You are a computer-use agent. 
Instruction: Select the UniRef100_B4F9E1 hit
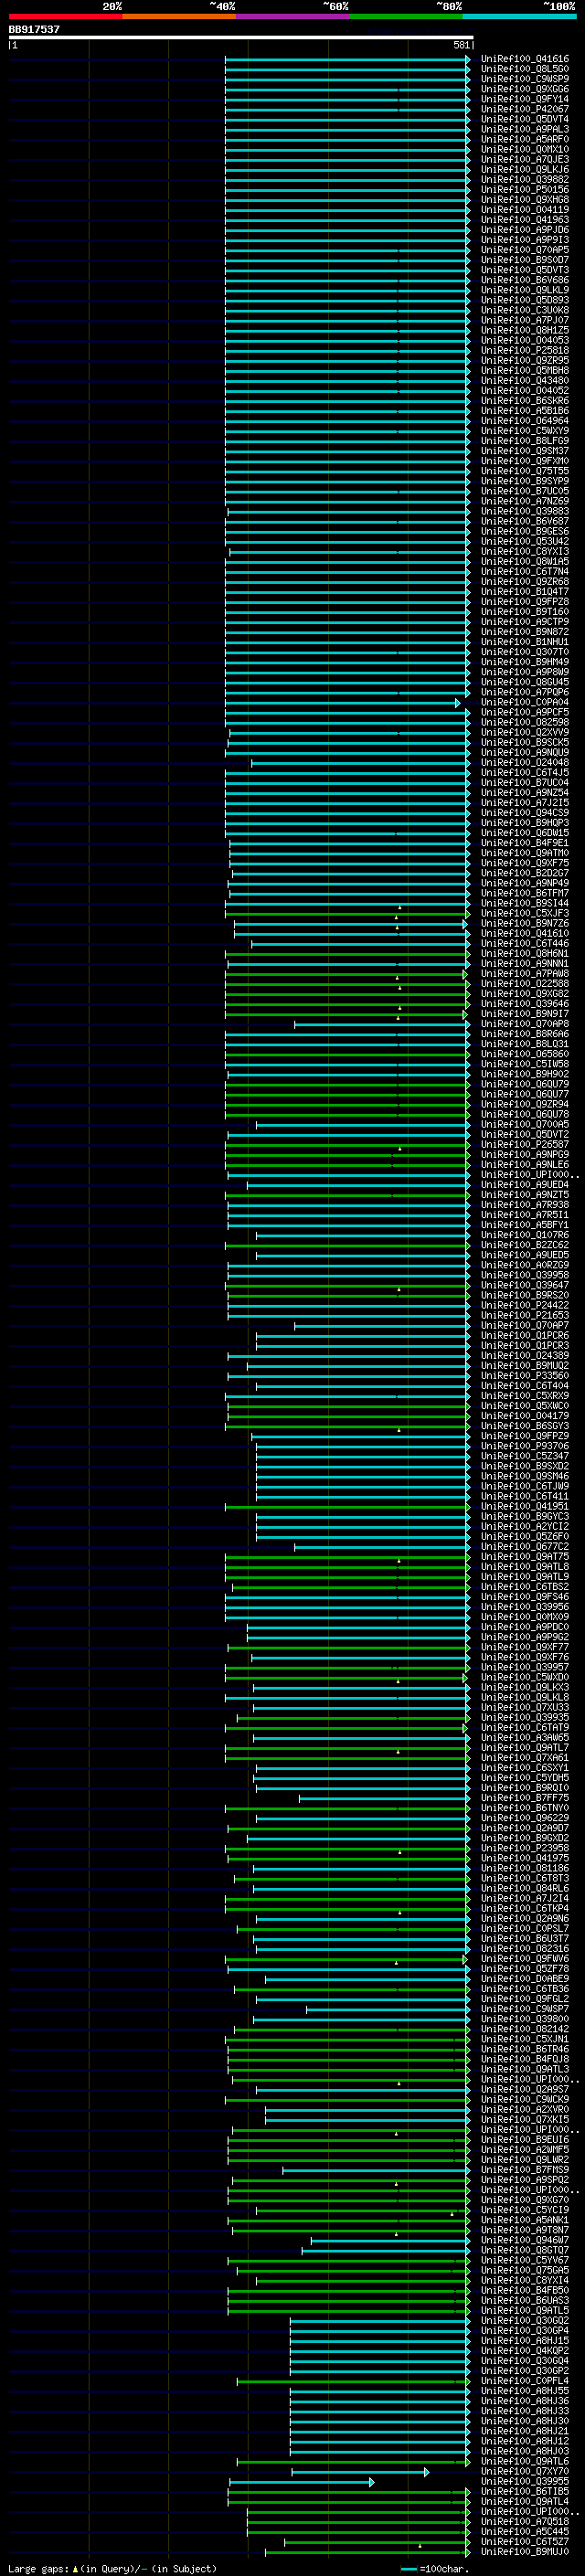(525, 843)
